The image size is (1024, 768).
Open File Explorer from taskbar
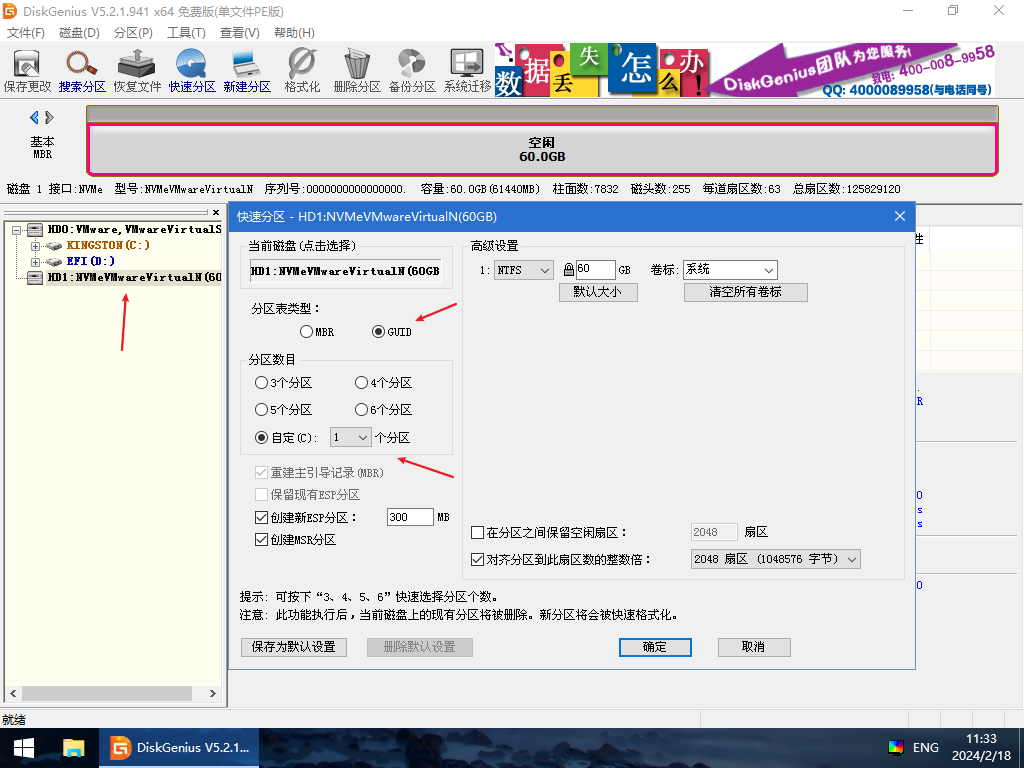point(74,748)
